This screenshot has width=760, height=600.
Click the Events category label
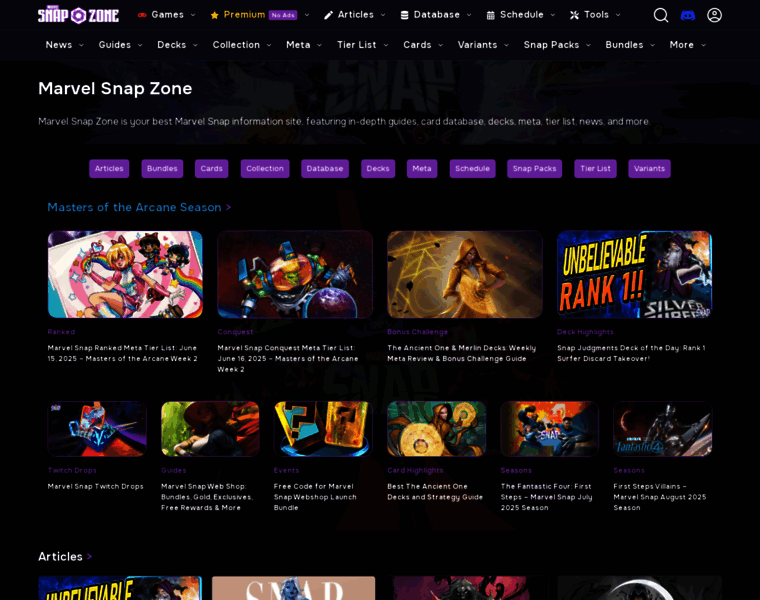[286, 471]
